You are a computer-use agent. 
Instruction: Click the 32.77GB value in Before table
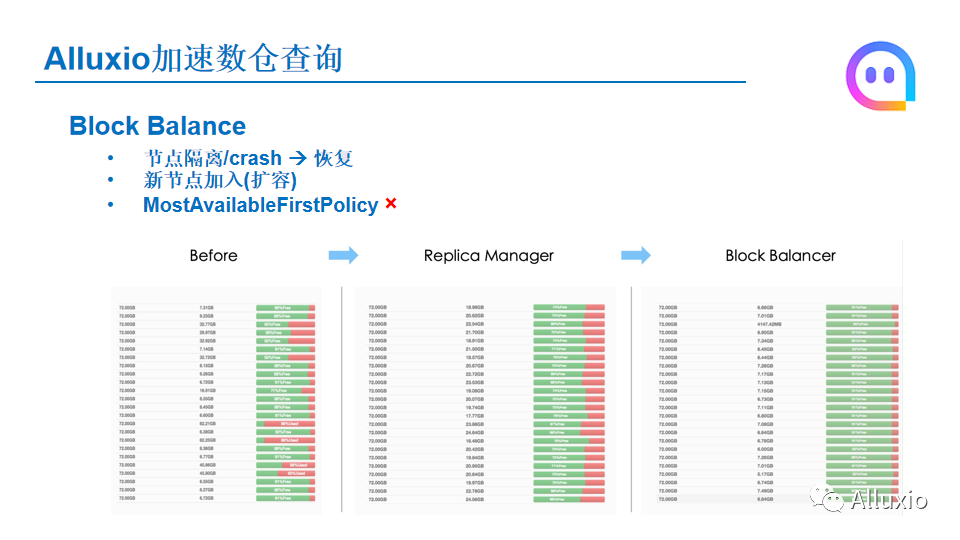pos(207,324)
